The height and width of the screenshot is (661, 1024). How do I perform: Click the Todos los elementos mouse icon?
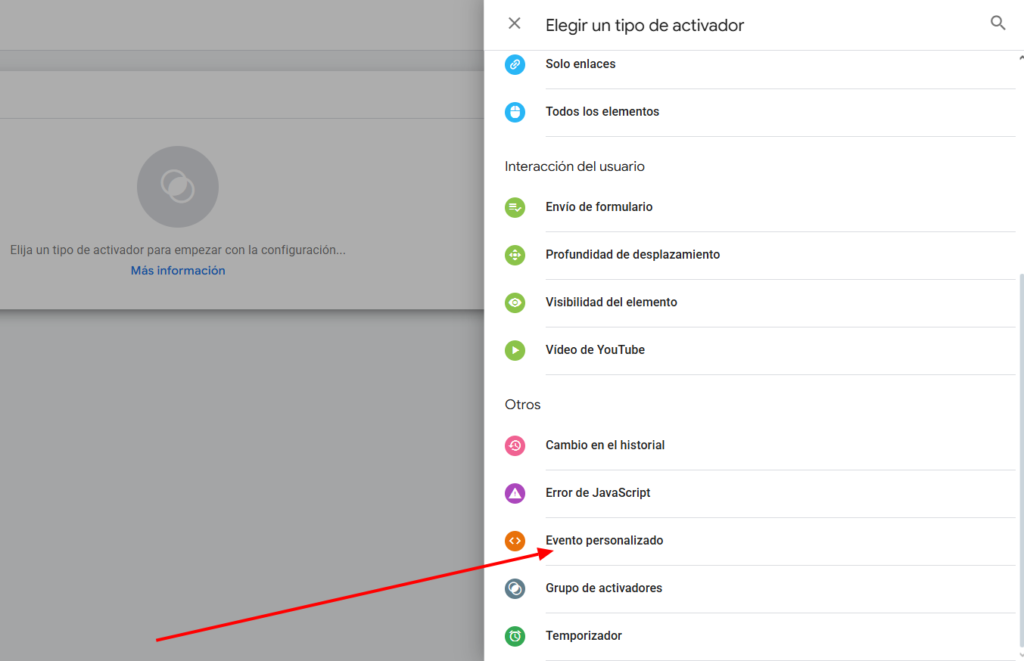[515, 112]
